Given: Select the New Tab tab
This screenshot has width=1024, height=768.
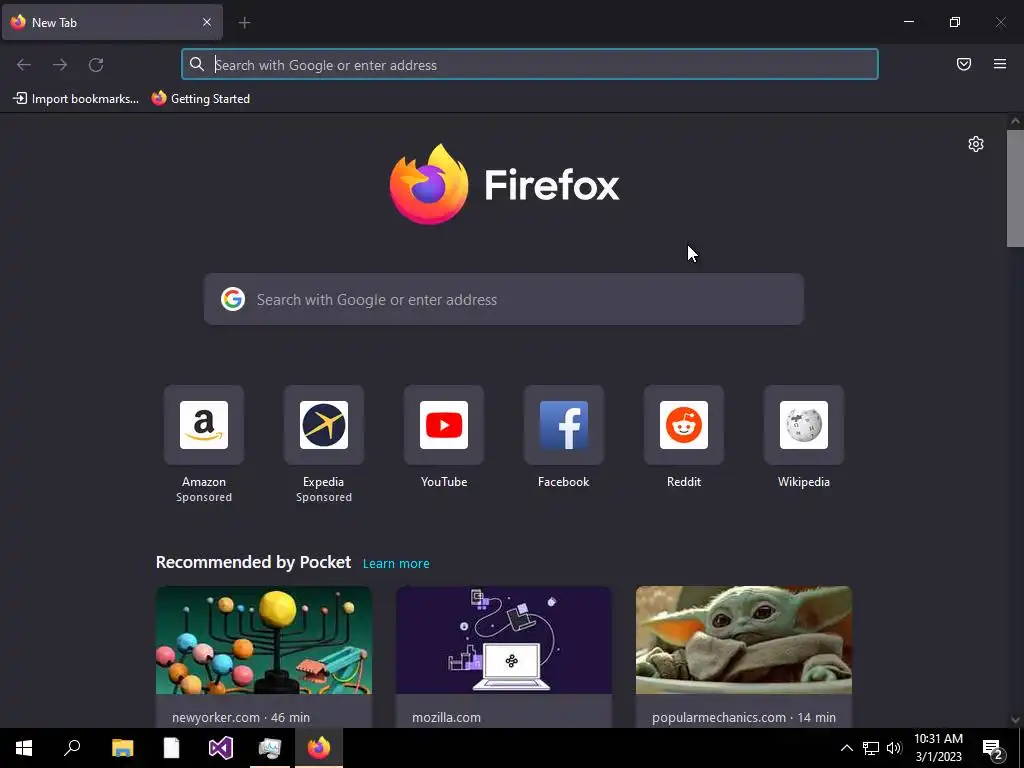Looking at the screenshot, I should (112, 22).
